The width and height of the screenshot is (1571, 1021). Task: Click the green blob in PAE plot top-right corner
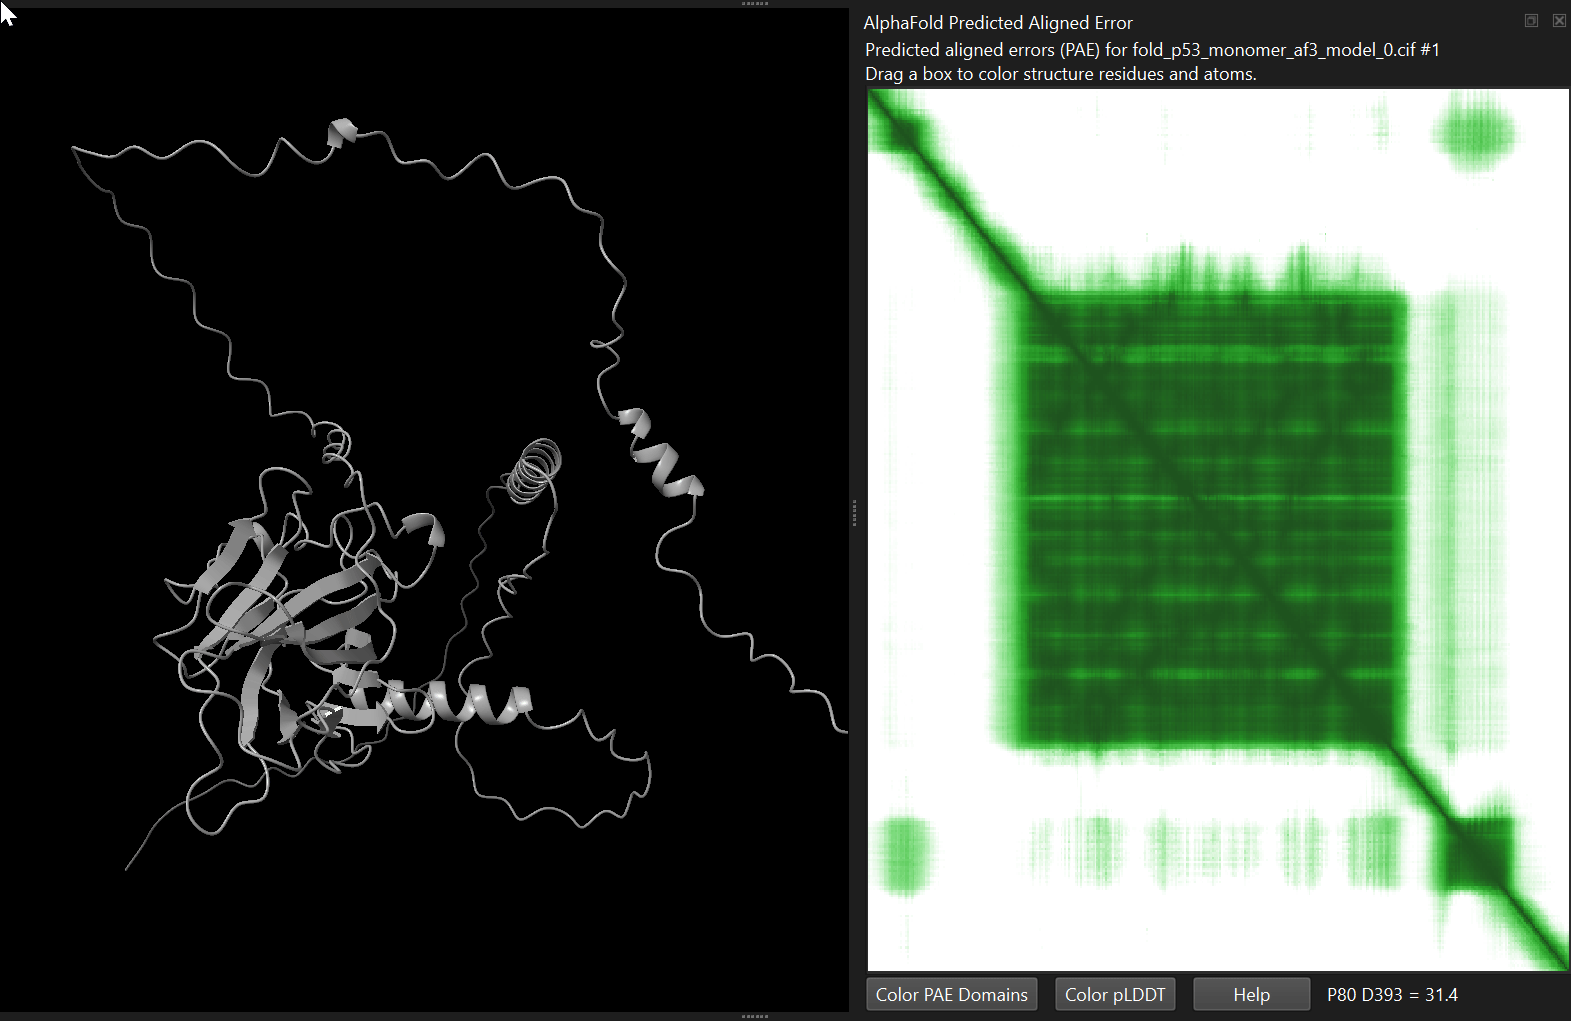coord(1473,134)
